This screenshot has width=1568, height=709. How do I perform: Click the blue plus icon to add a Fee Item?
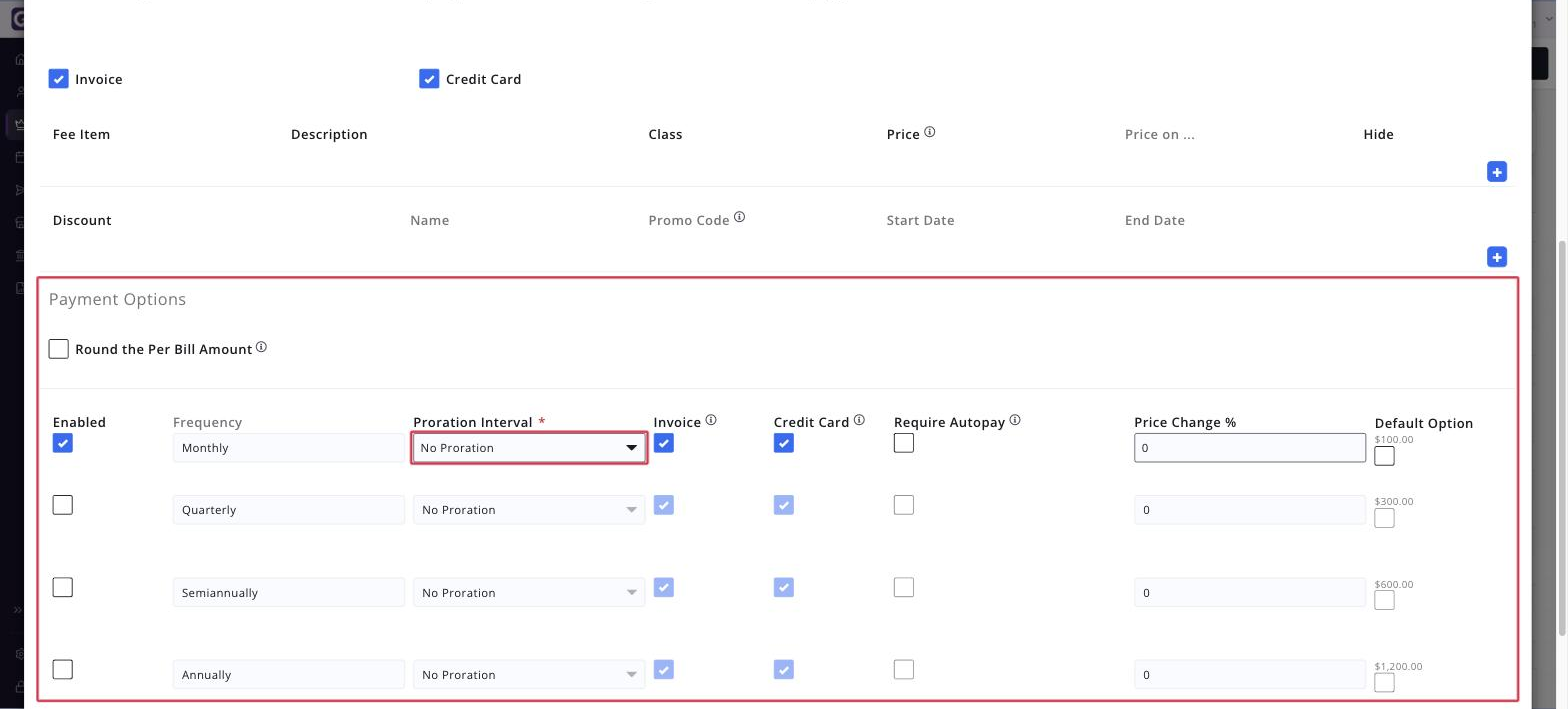click(1497, 172)
